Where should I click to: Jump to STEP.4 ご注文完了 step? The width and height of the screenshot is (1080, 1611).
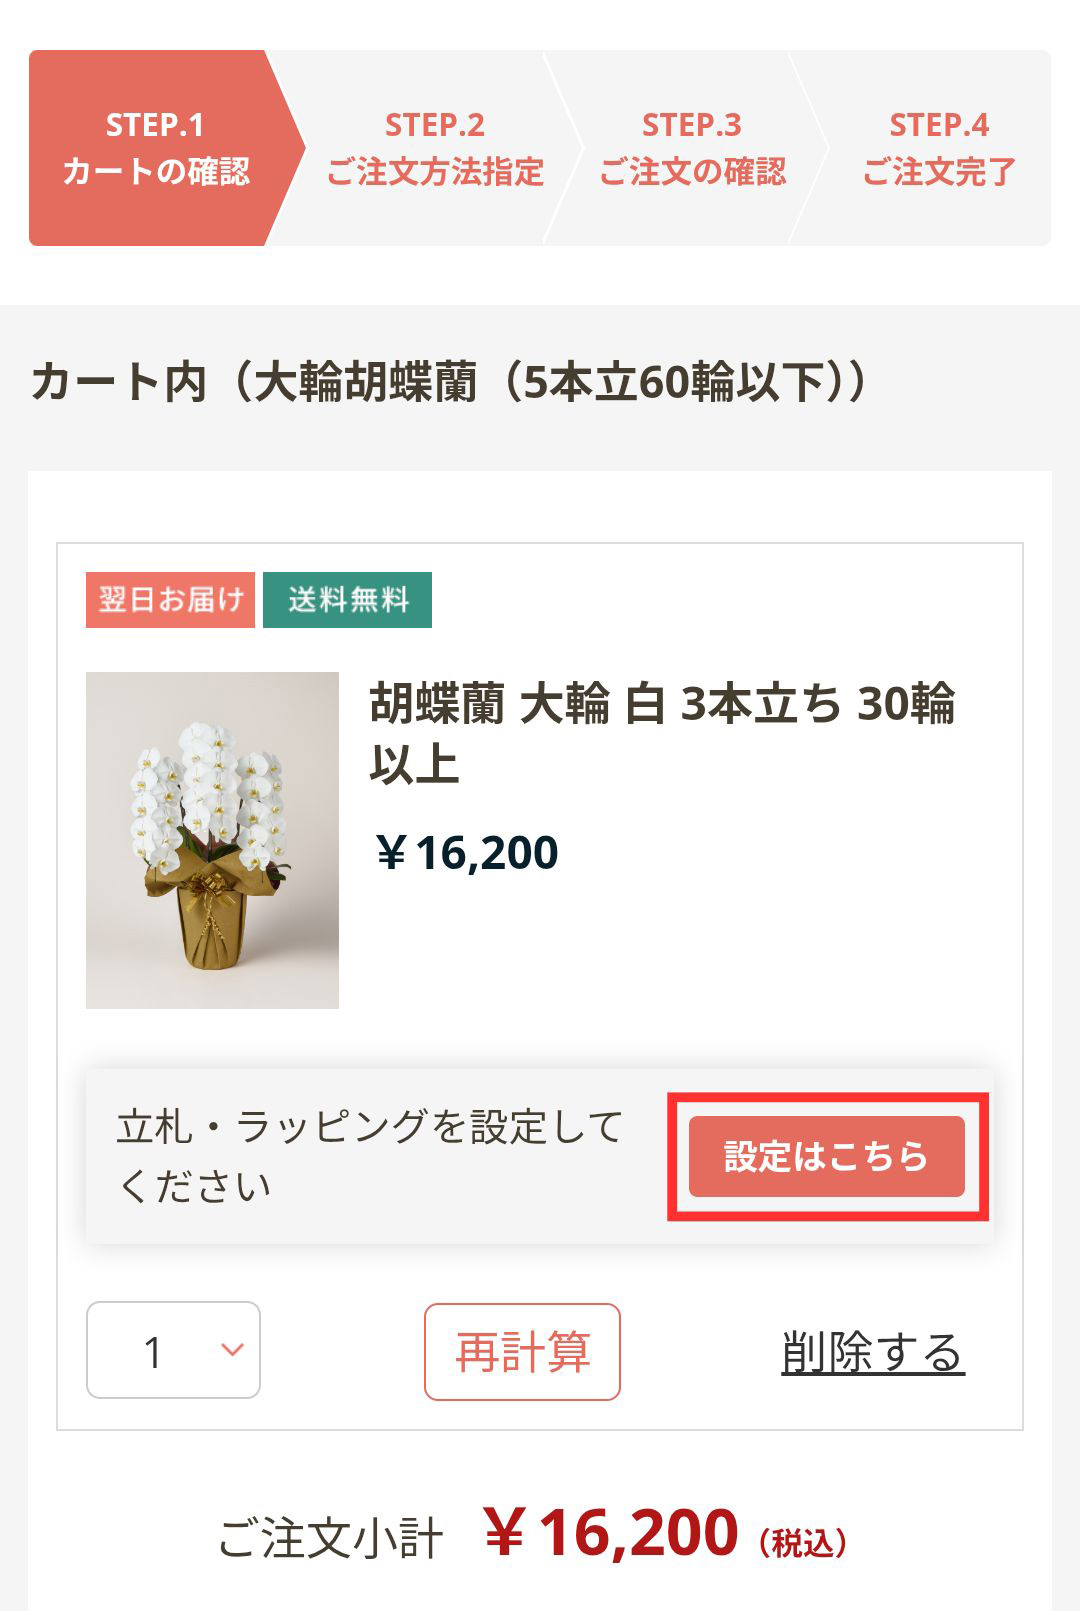938,148
